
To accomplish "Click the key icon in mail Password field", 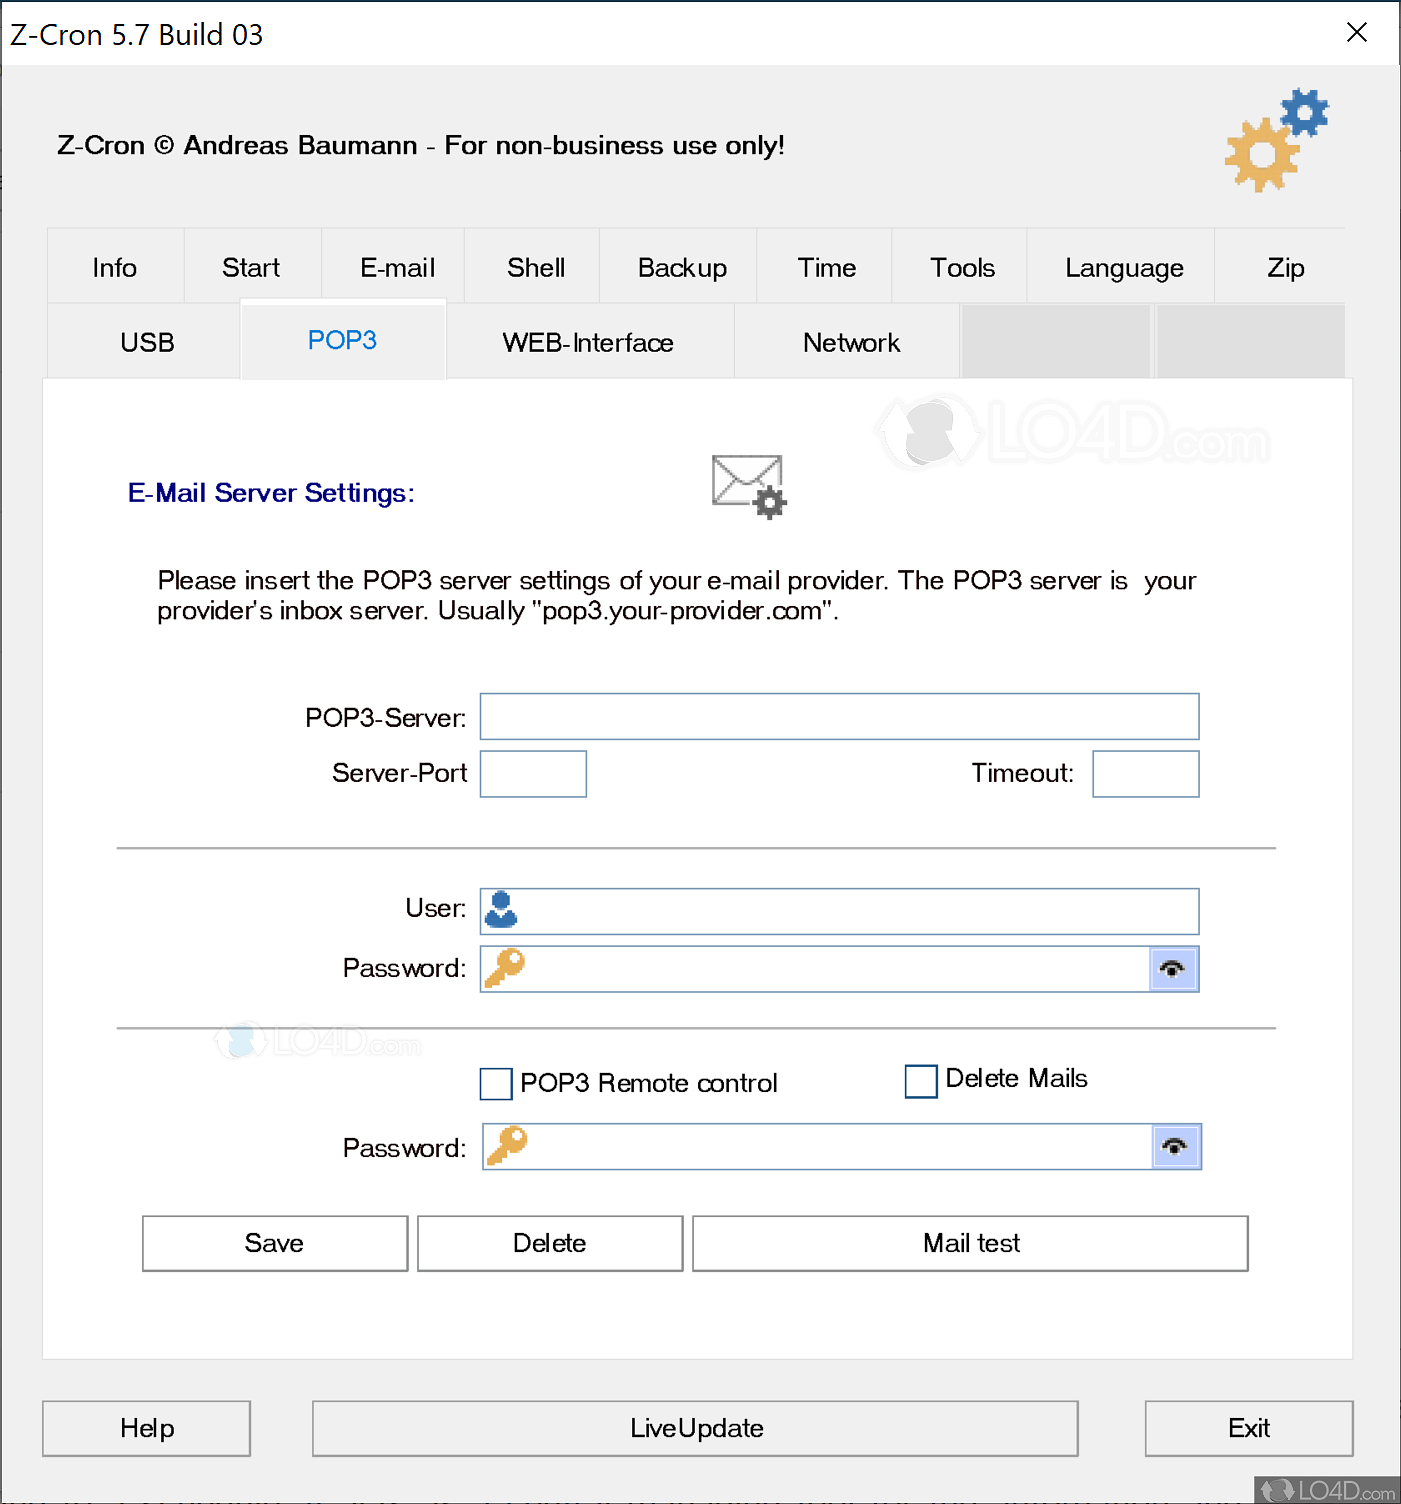I will click(505, 968).
